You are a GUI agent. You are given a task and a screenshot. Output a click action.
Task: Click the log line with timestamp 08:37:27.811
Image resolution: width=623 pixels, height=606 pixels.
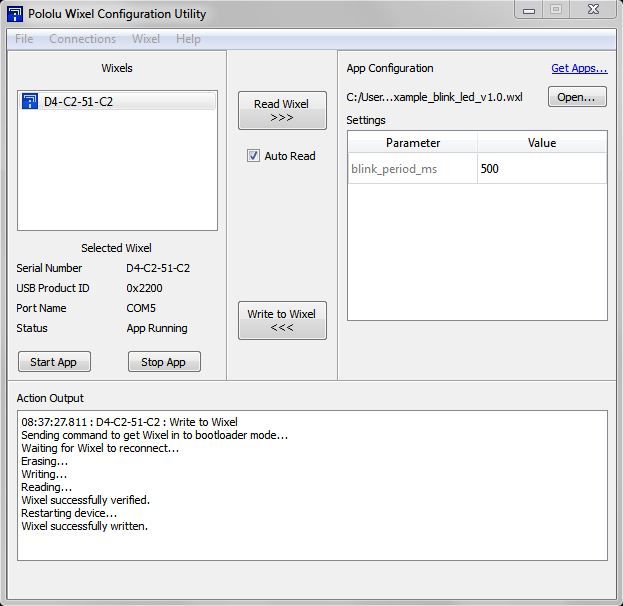(x=130, y=422)
